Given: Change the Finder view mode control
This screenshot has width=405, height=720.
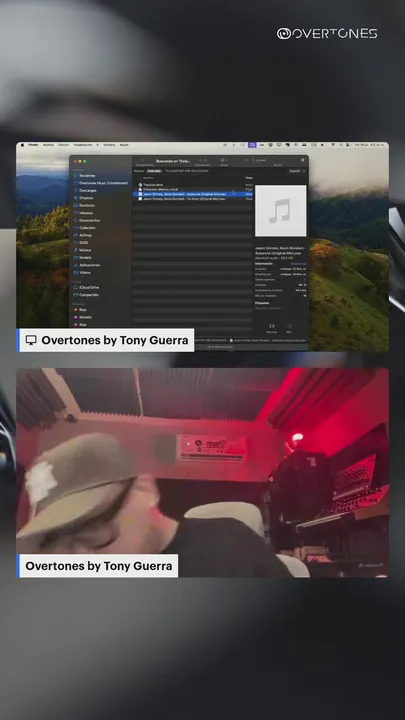Looking at the screenshot, I should 202,160.
